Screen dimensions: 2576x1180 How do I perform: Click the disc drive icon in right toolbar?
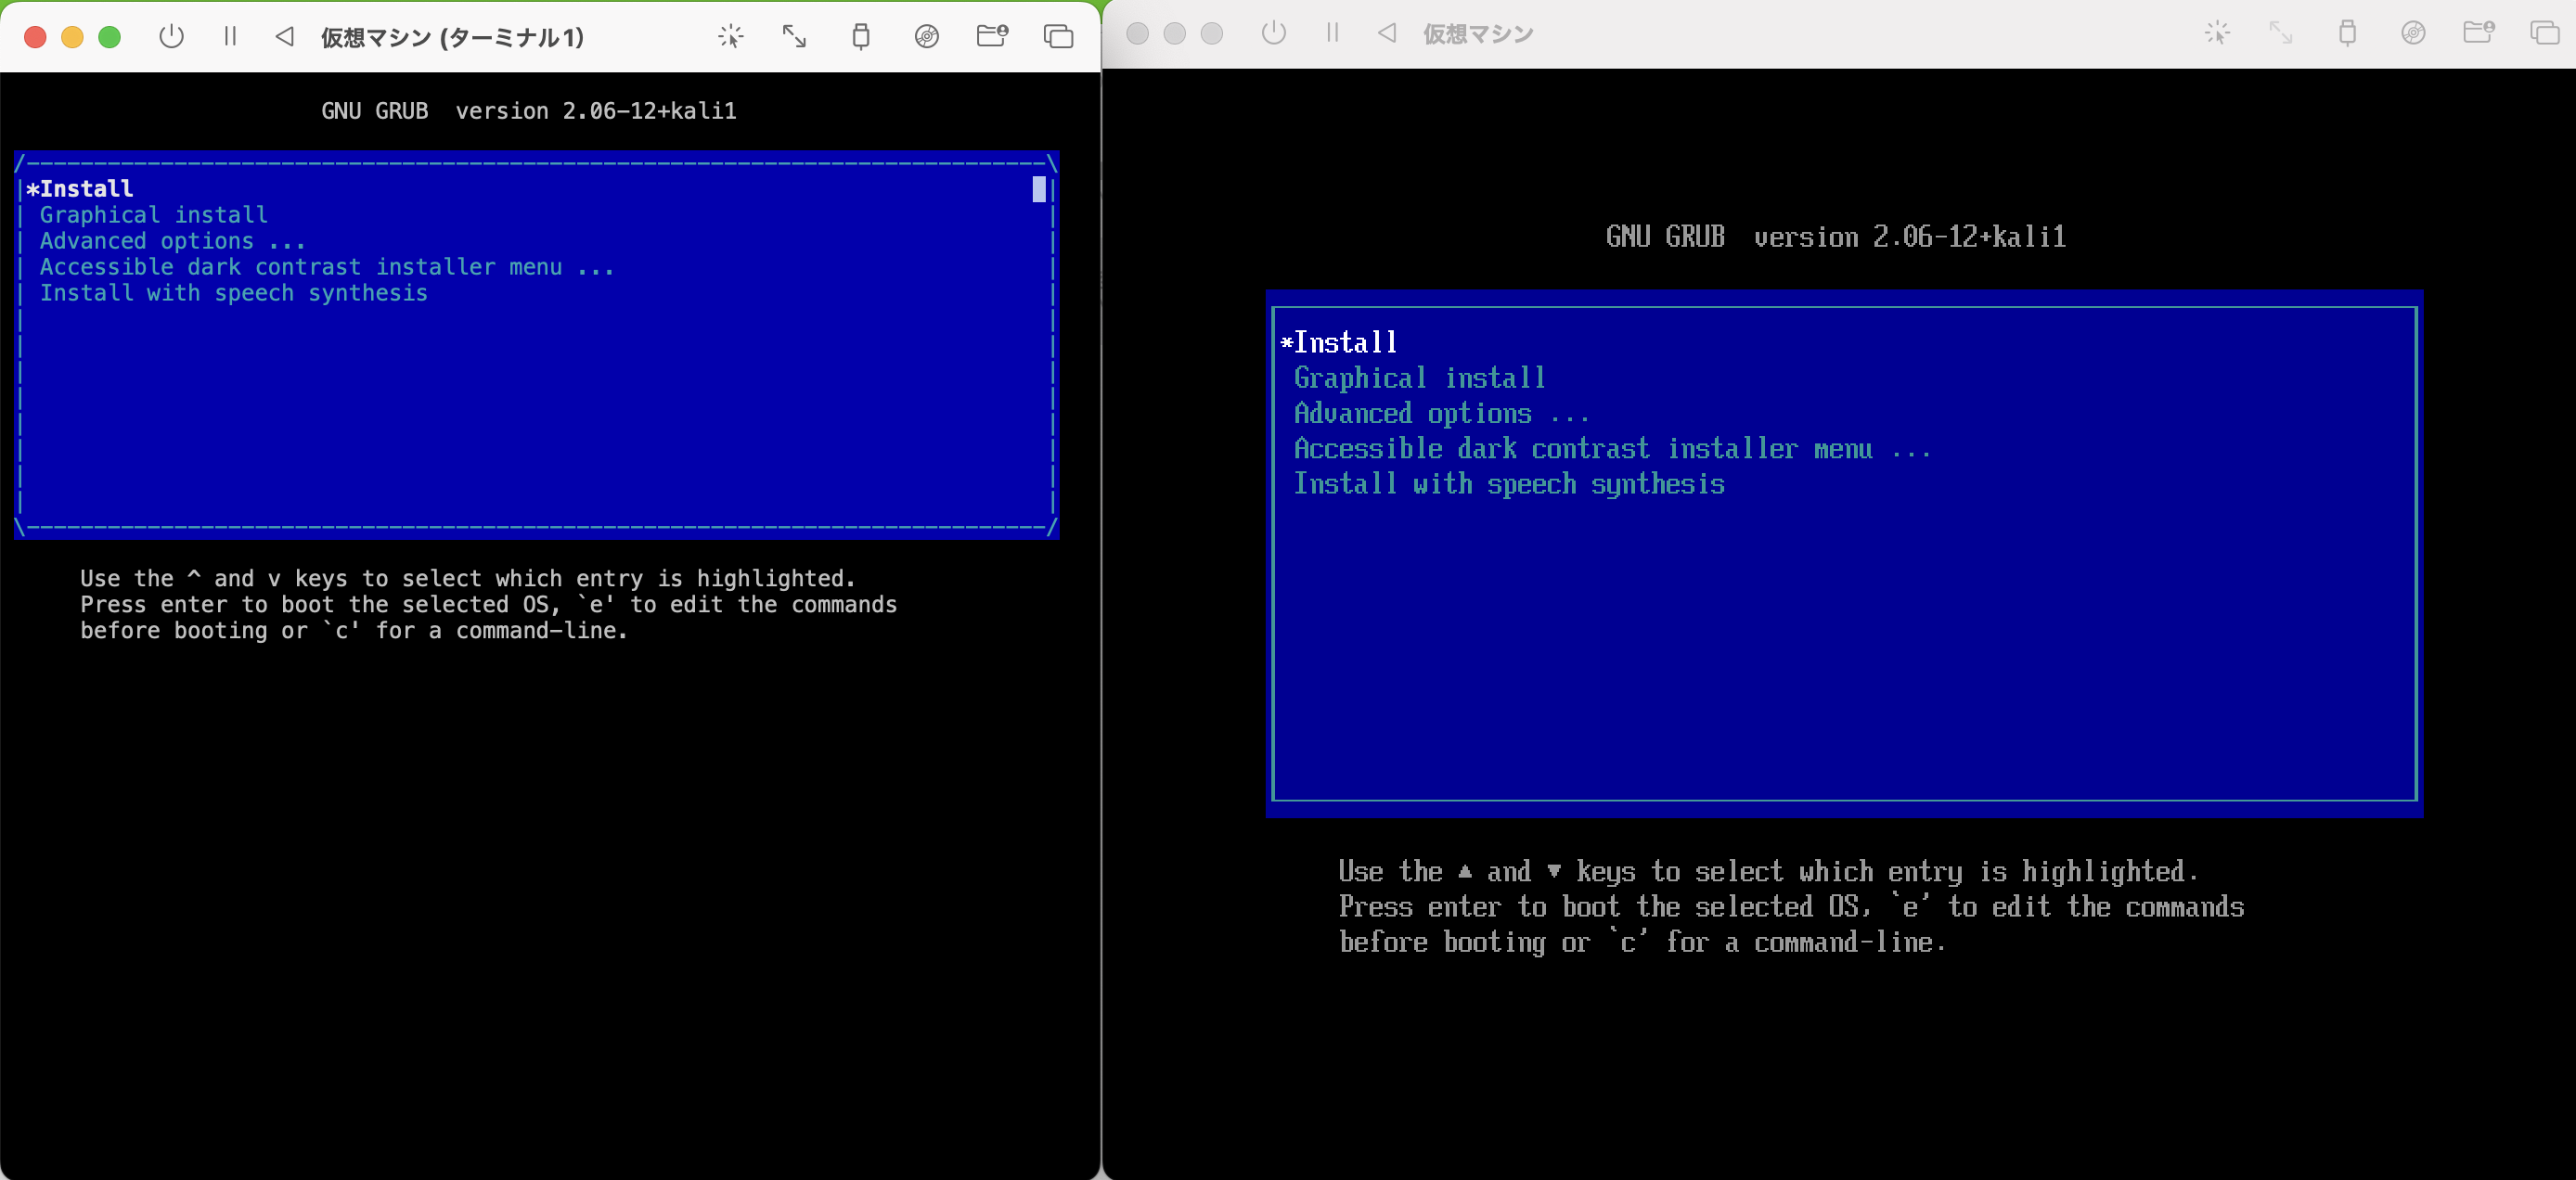coord(2413,33)
